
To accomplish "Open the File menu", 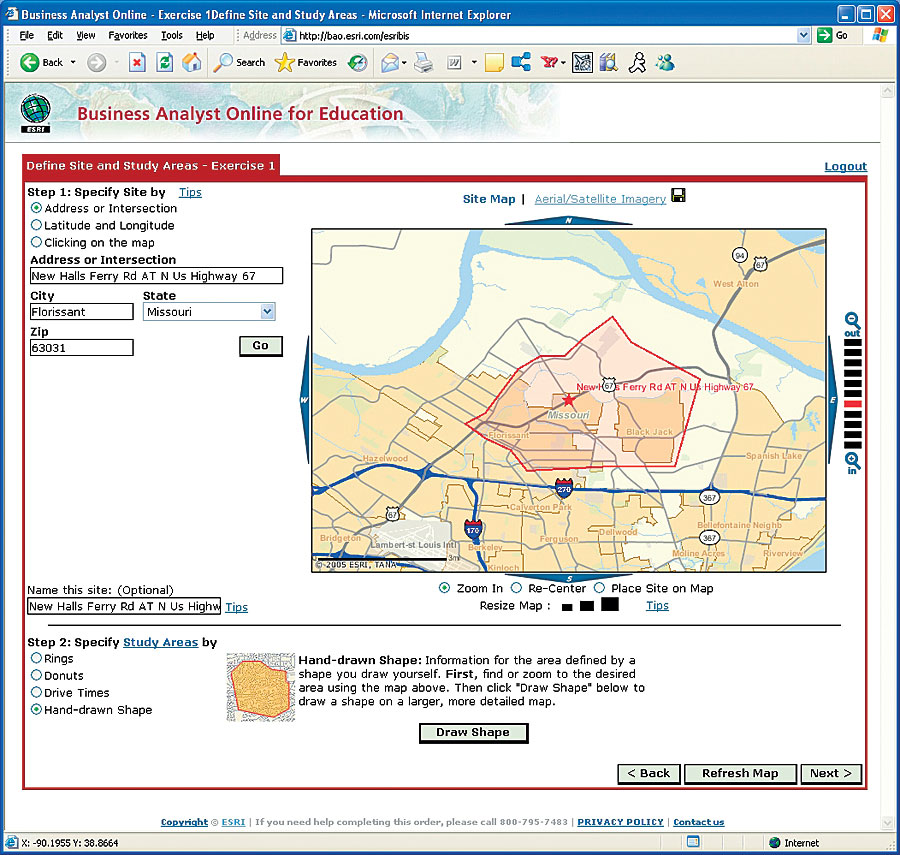I will pyautogui.click(x=26, y=36).
